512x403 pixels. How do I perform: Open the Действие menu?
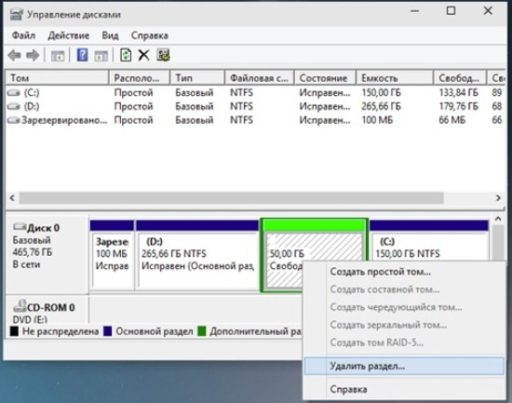click(68, 35)
